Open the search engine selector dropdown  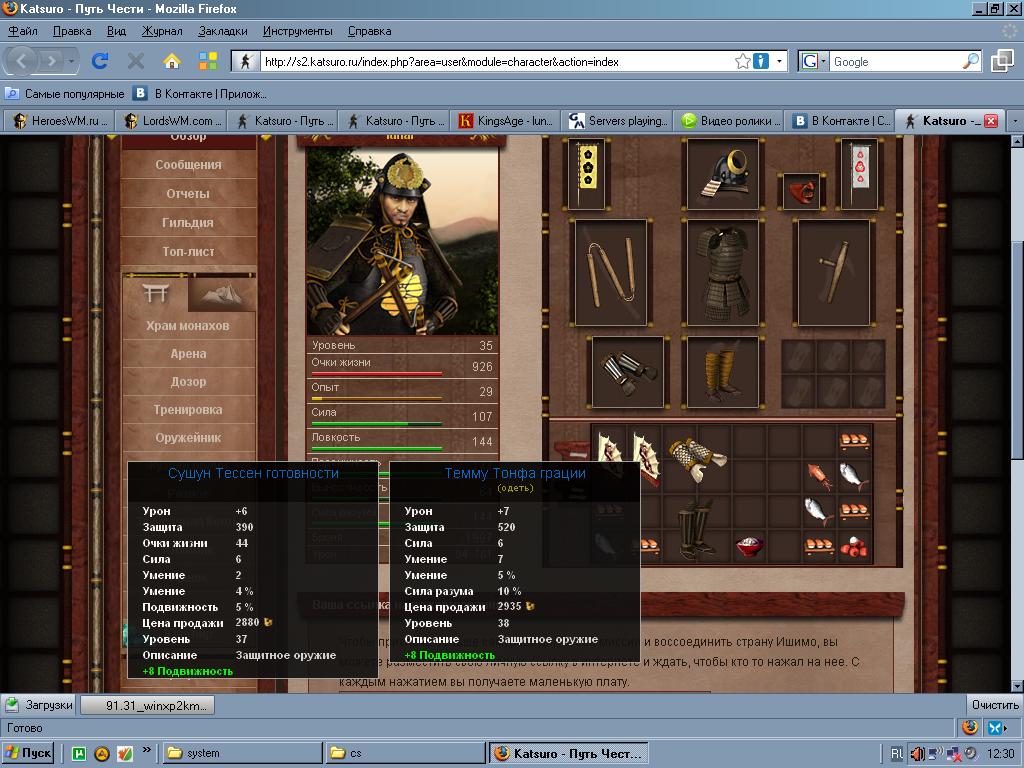813,61
